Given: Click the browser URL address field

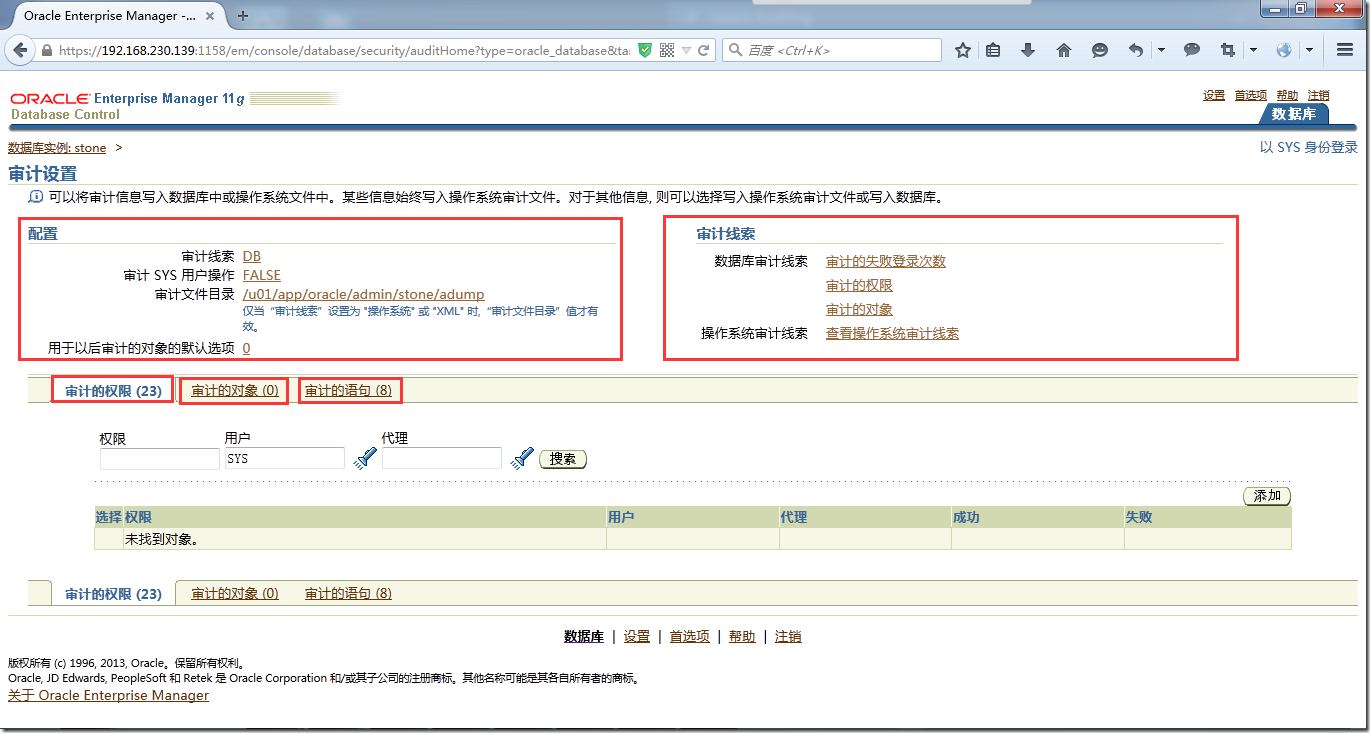Looking at the screenshot, I should pyautogui.click(x=344, y=50).
